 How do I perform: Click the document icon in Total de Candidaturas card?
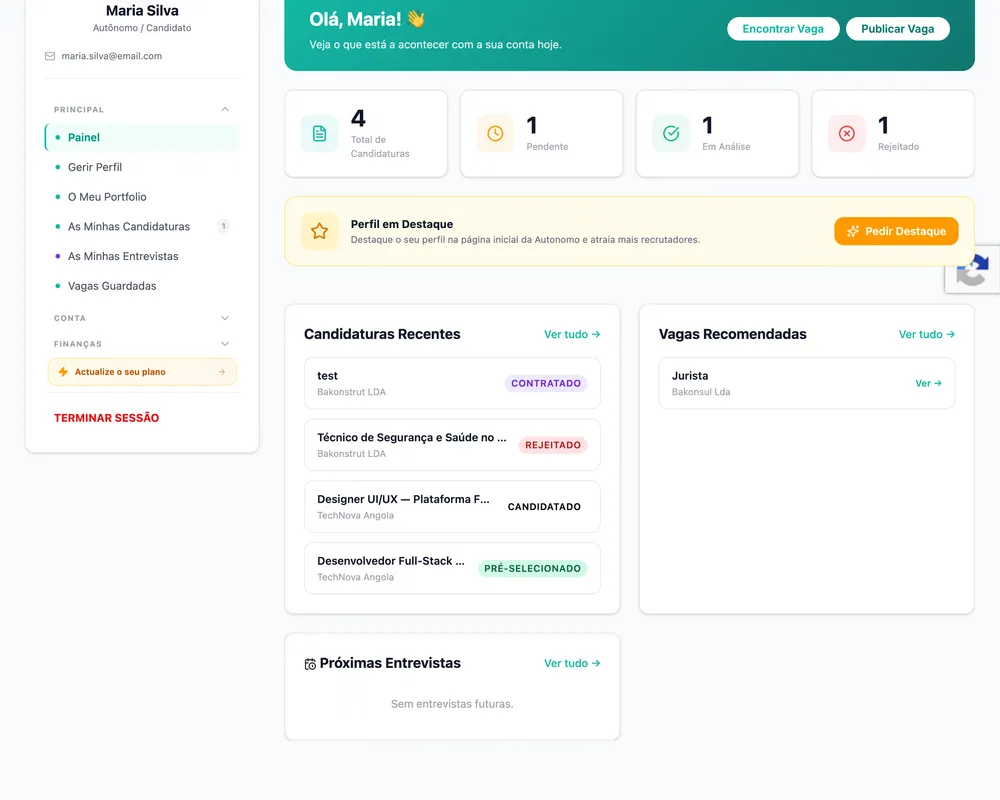(320, 133)
